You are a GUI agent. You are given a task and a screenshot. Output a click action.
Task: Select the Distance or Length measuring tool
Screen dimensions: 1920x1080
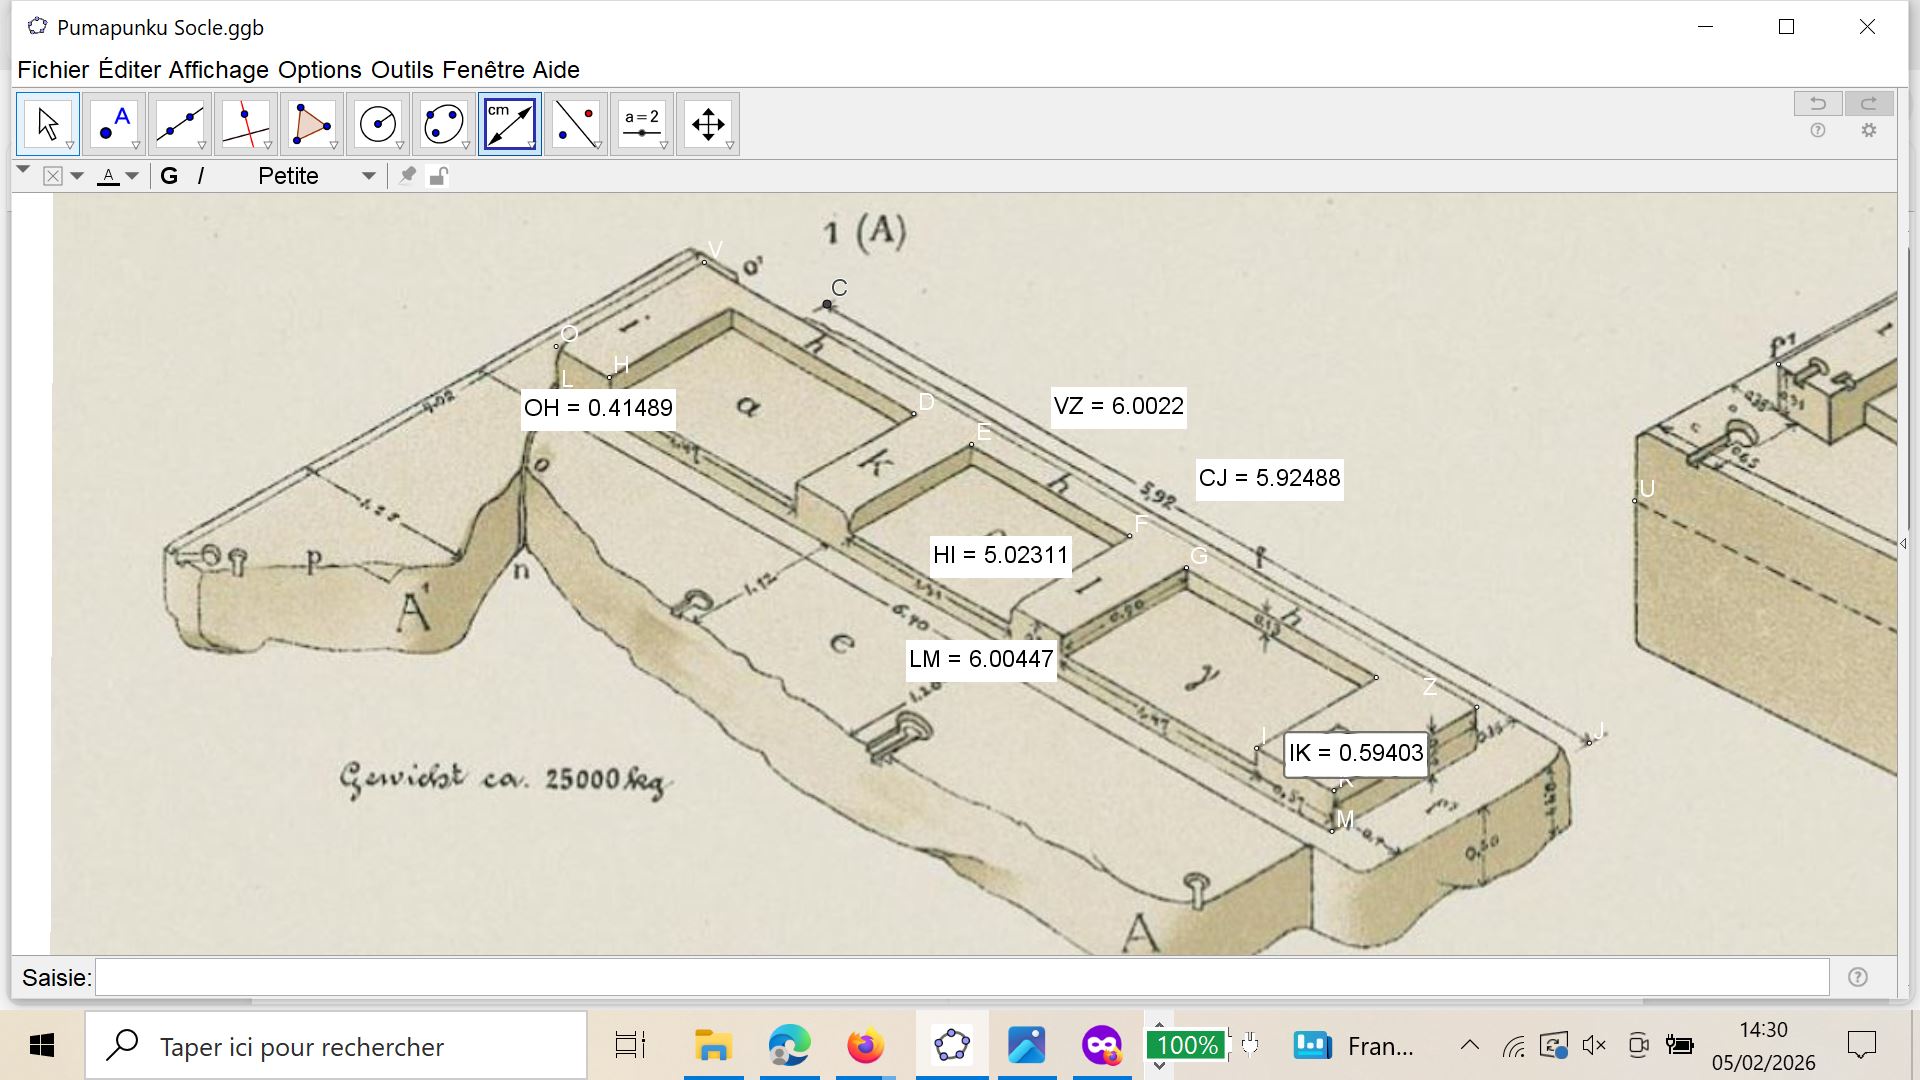coord(510,124)
